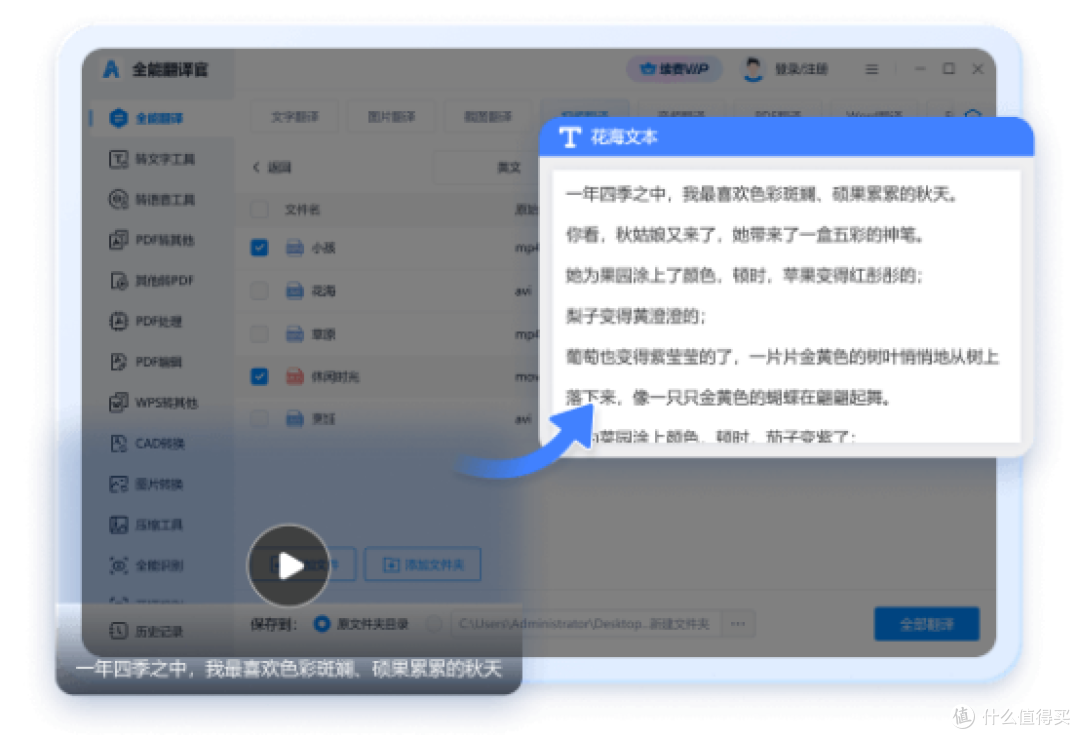Image resolution: width=1080 pixels, height=739 pixels.
Task: Click the user avatar icon
Action: point(753,69)
